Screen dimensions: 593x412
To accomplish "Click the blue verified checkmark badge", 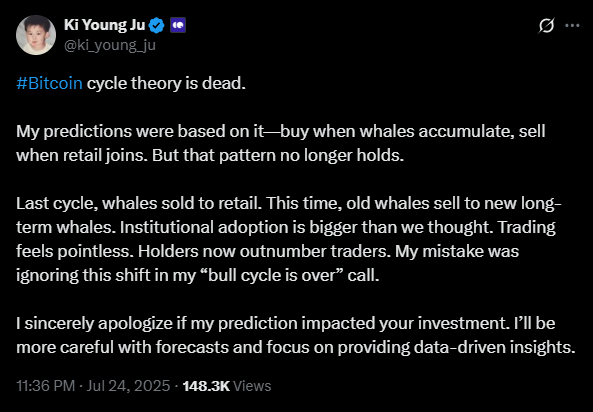I will tap(156, 25).
